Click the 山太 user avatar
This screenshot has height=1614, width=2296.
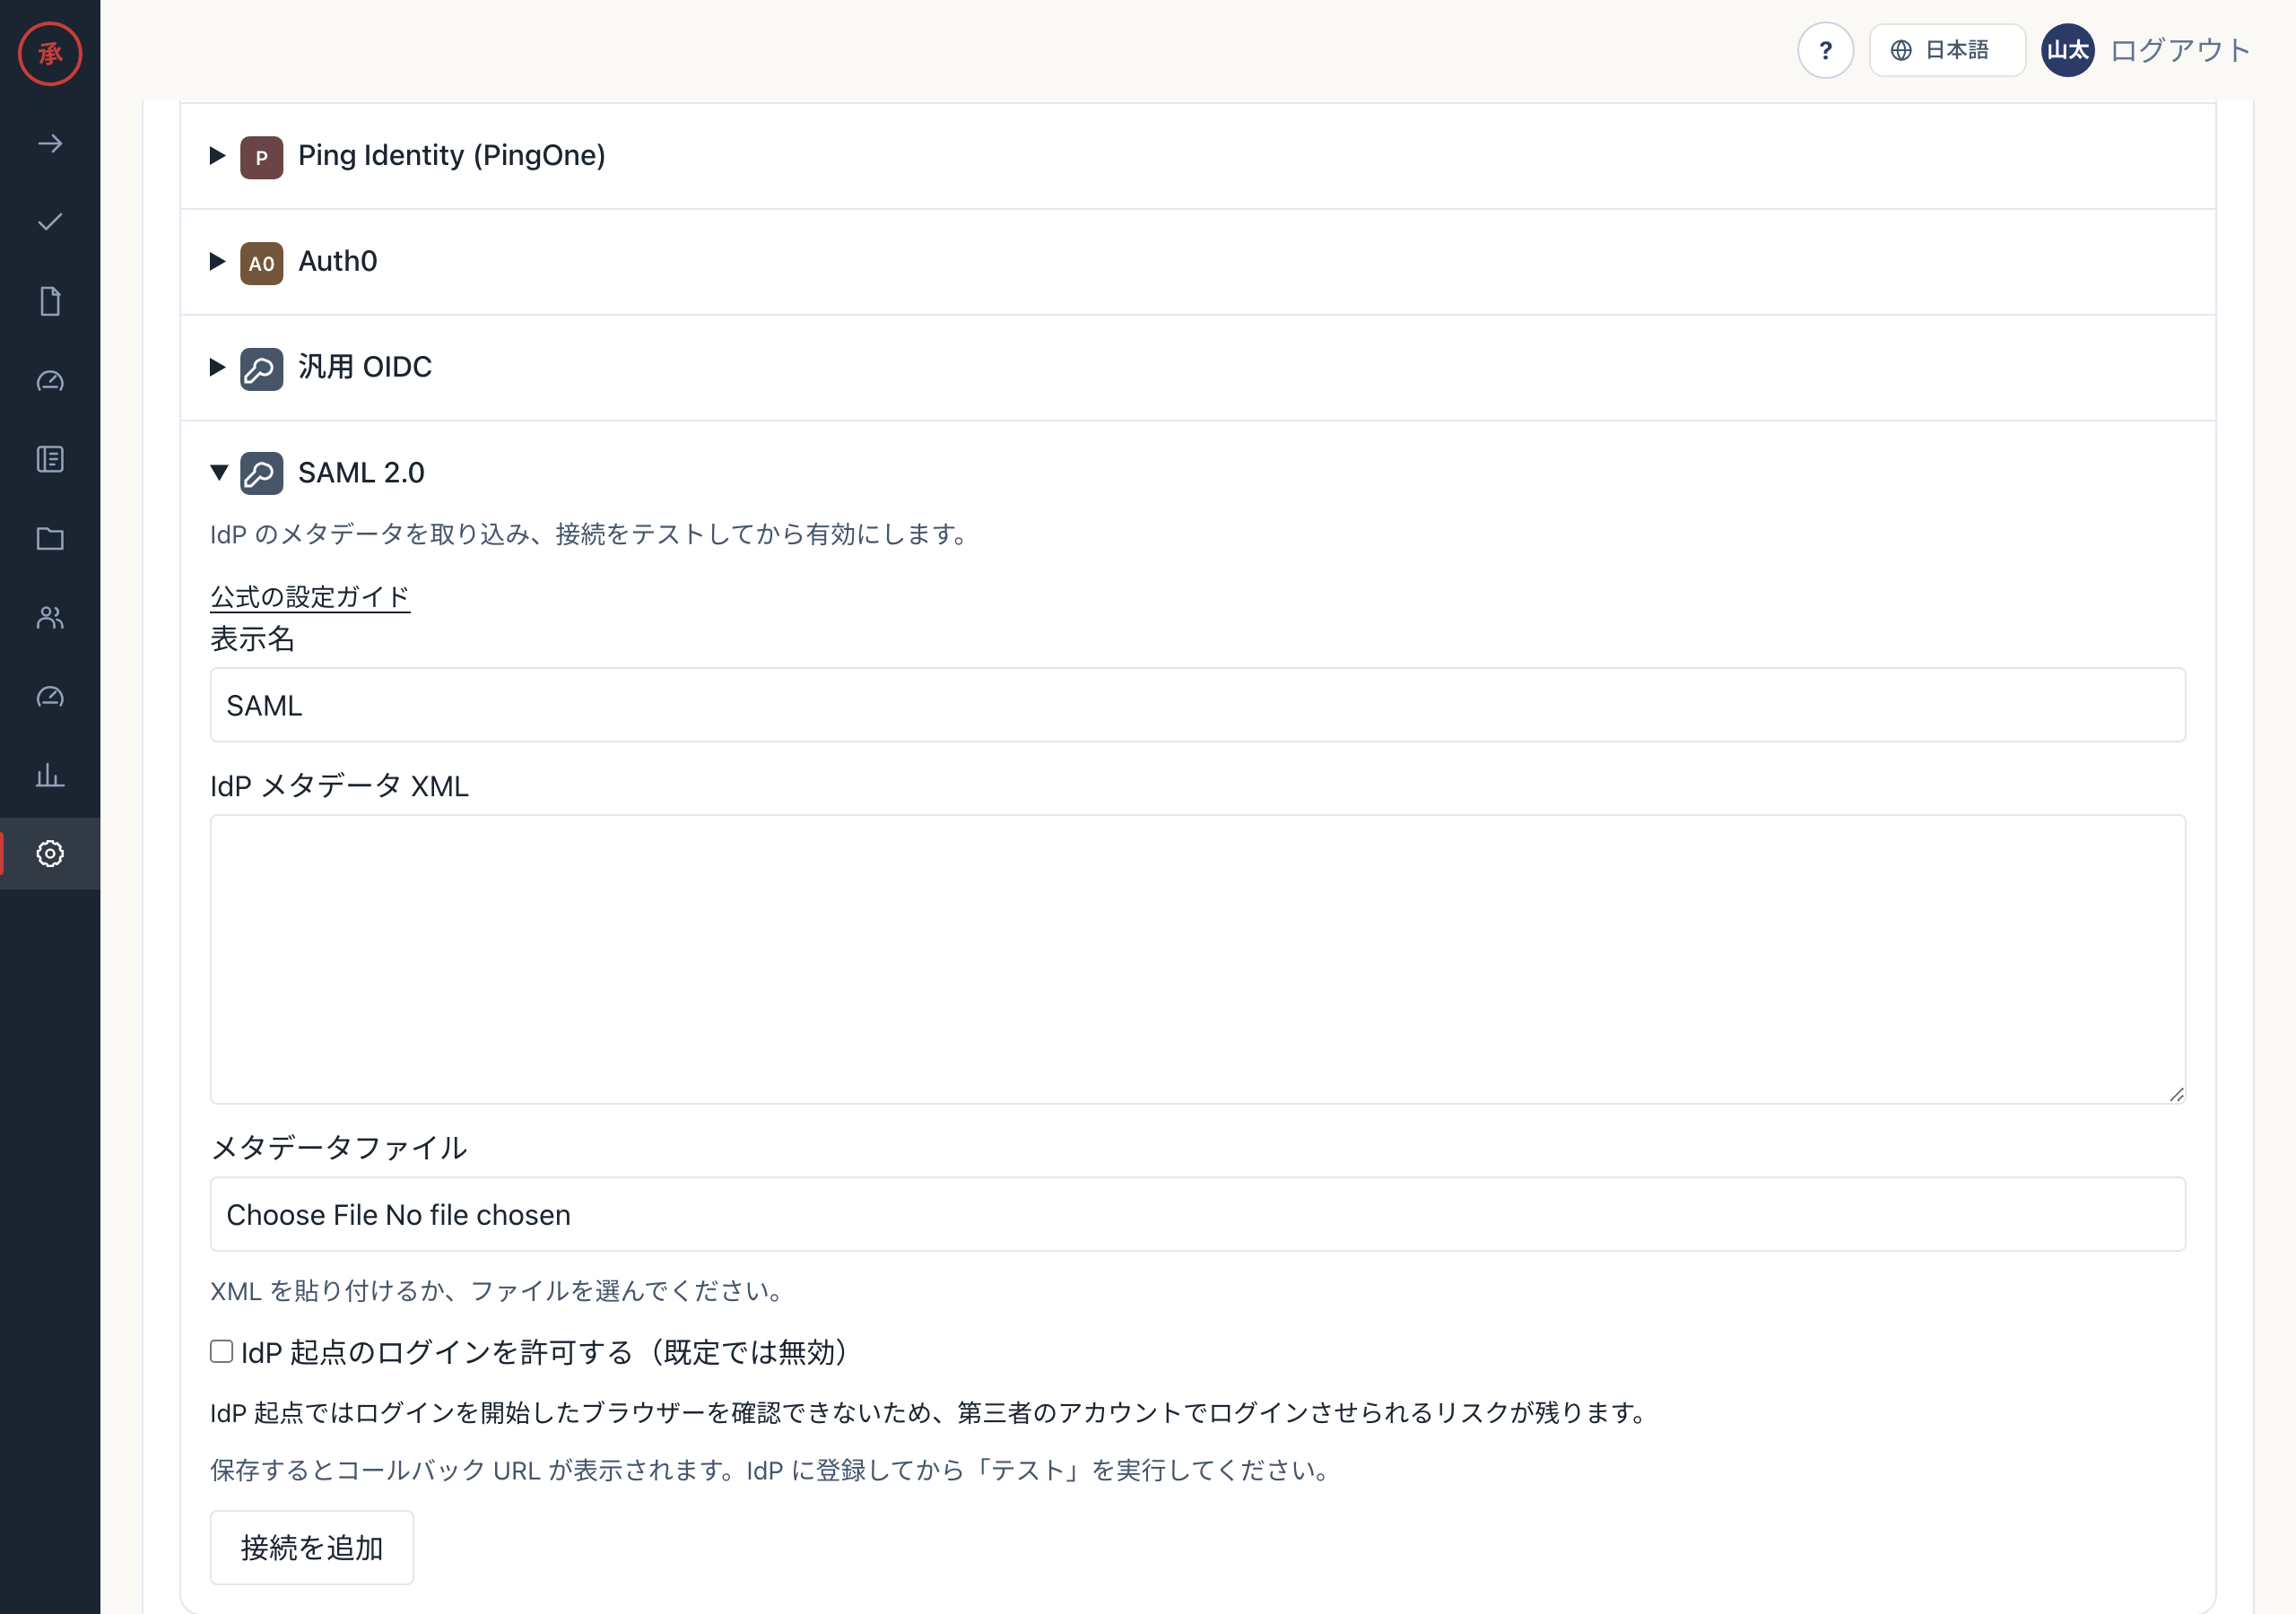coord(2067,50)
